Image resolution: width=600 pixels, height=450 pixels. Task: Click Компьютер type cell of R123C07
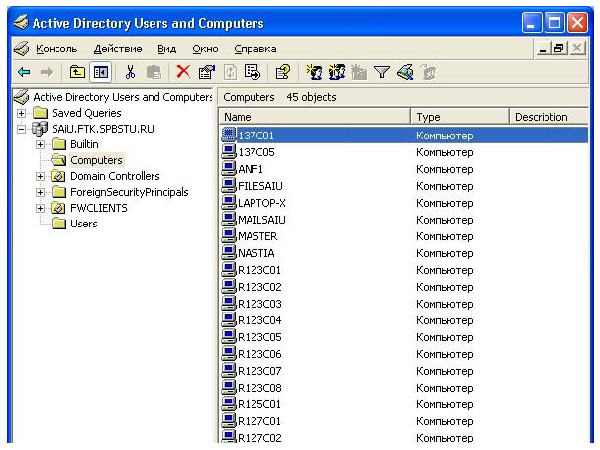point(444,371)
